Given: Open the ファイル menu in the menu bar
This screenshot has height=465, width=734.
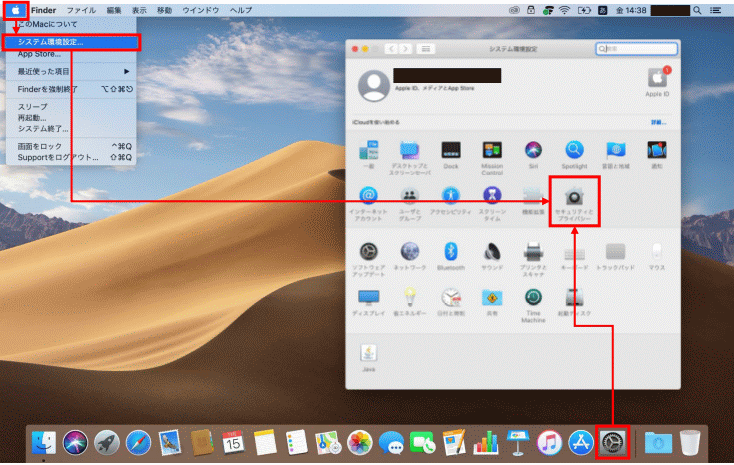Looking at the screenshot, I should 81,9.
